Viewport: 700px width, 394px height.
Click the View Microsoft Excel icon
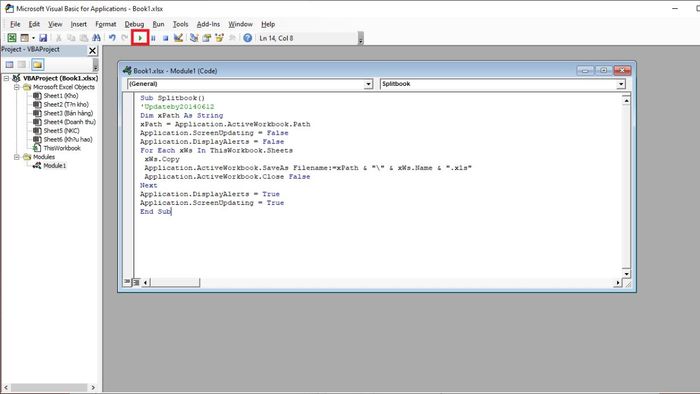12,38
